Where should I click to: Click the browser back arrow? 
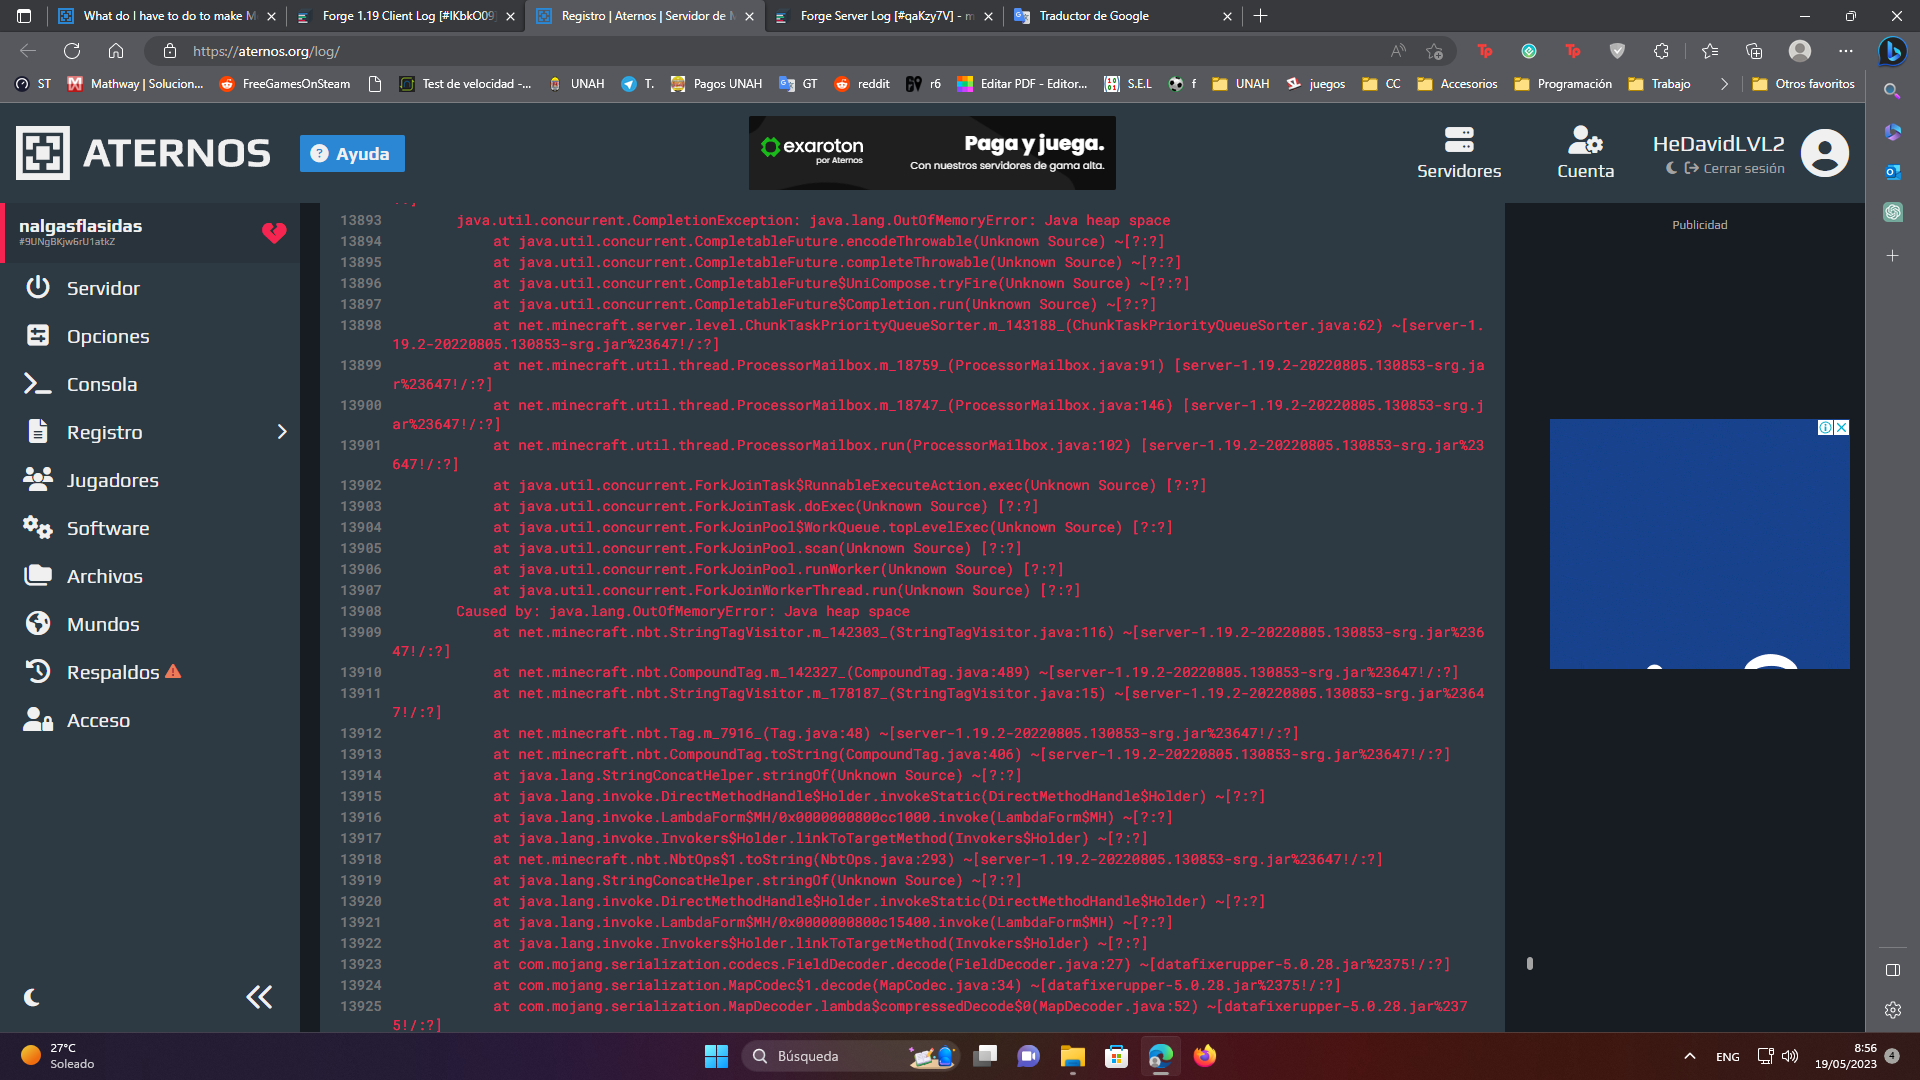pos(28,51)
